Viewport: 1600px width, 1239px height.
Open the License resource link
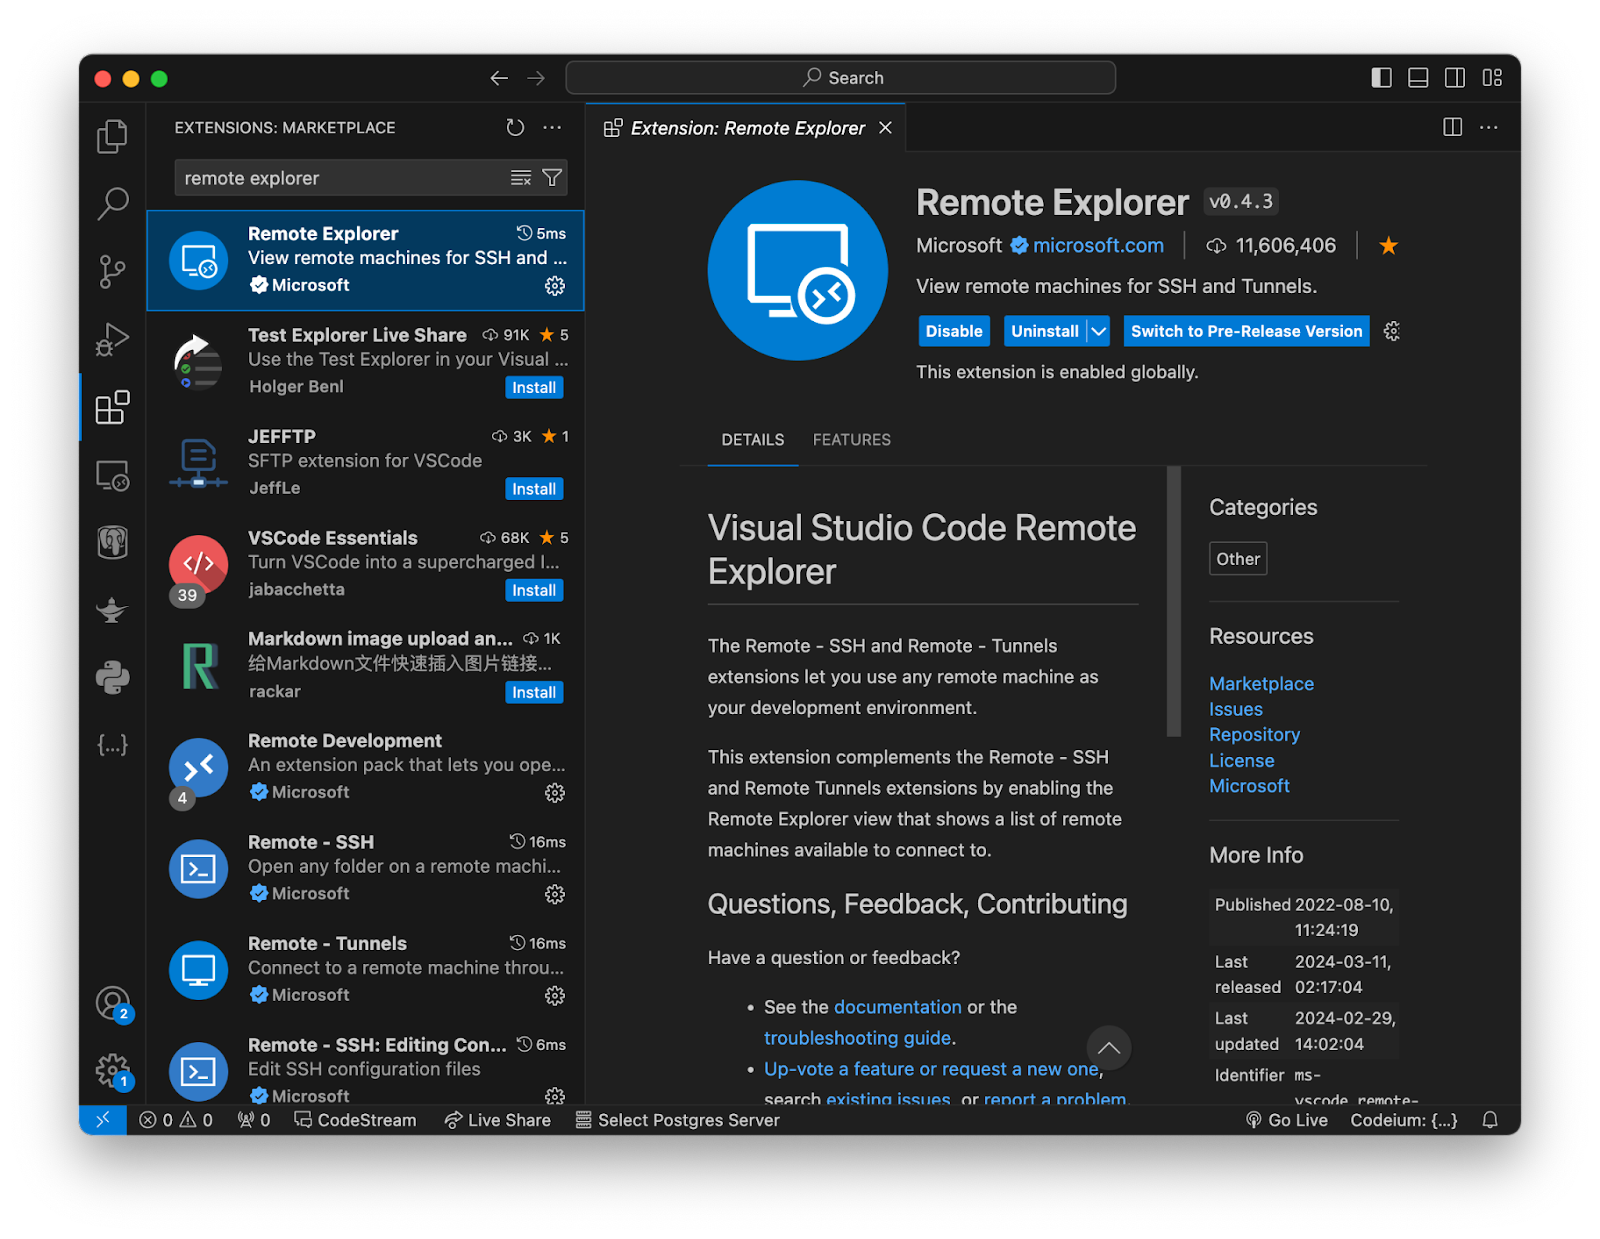click(1241, 761)
